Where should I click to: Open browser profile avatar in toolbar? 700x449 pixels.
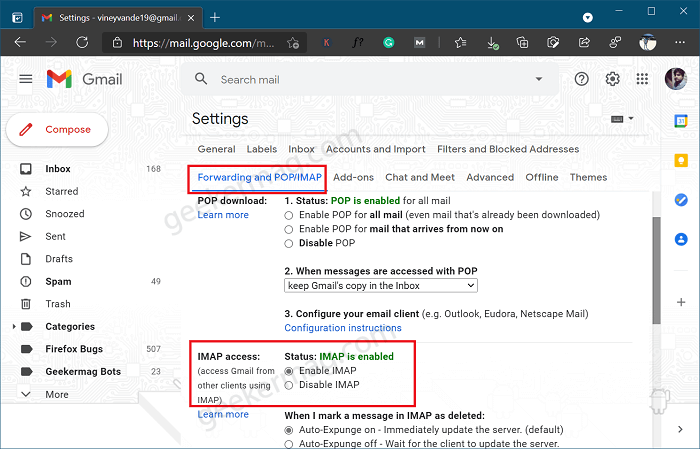[647, 42]
